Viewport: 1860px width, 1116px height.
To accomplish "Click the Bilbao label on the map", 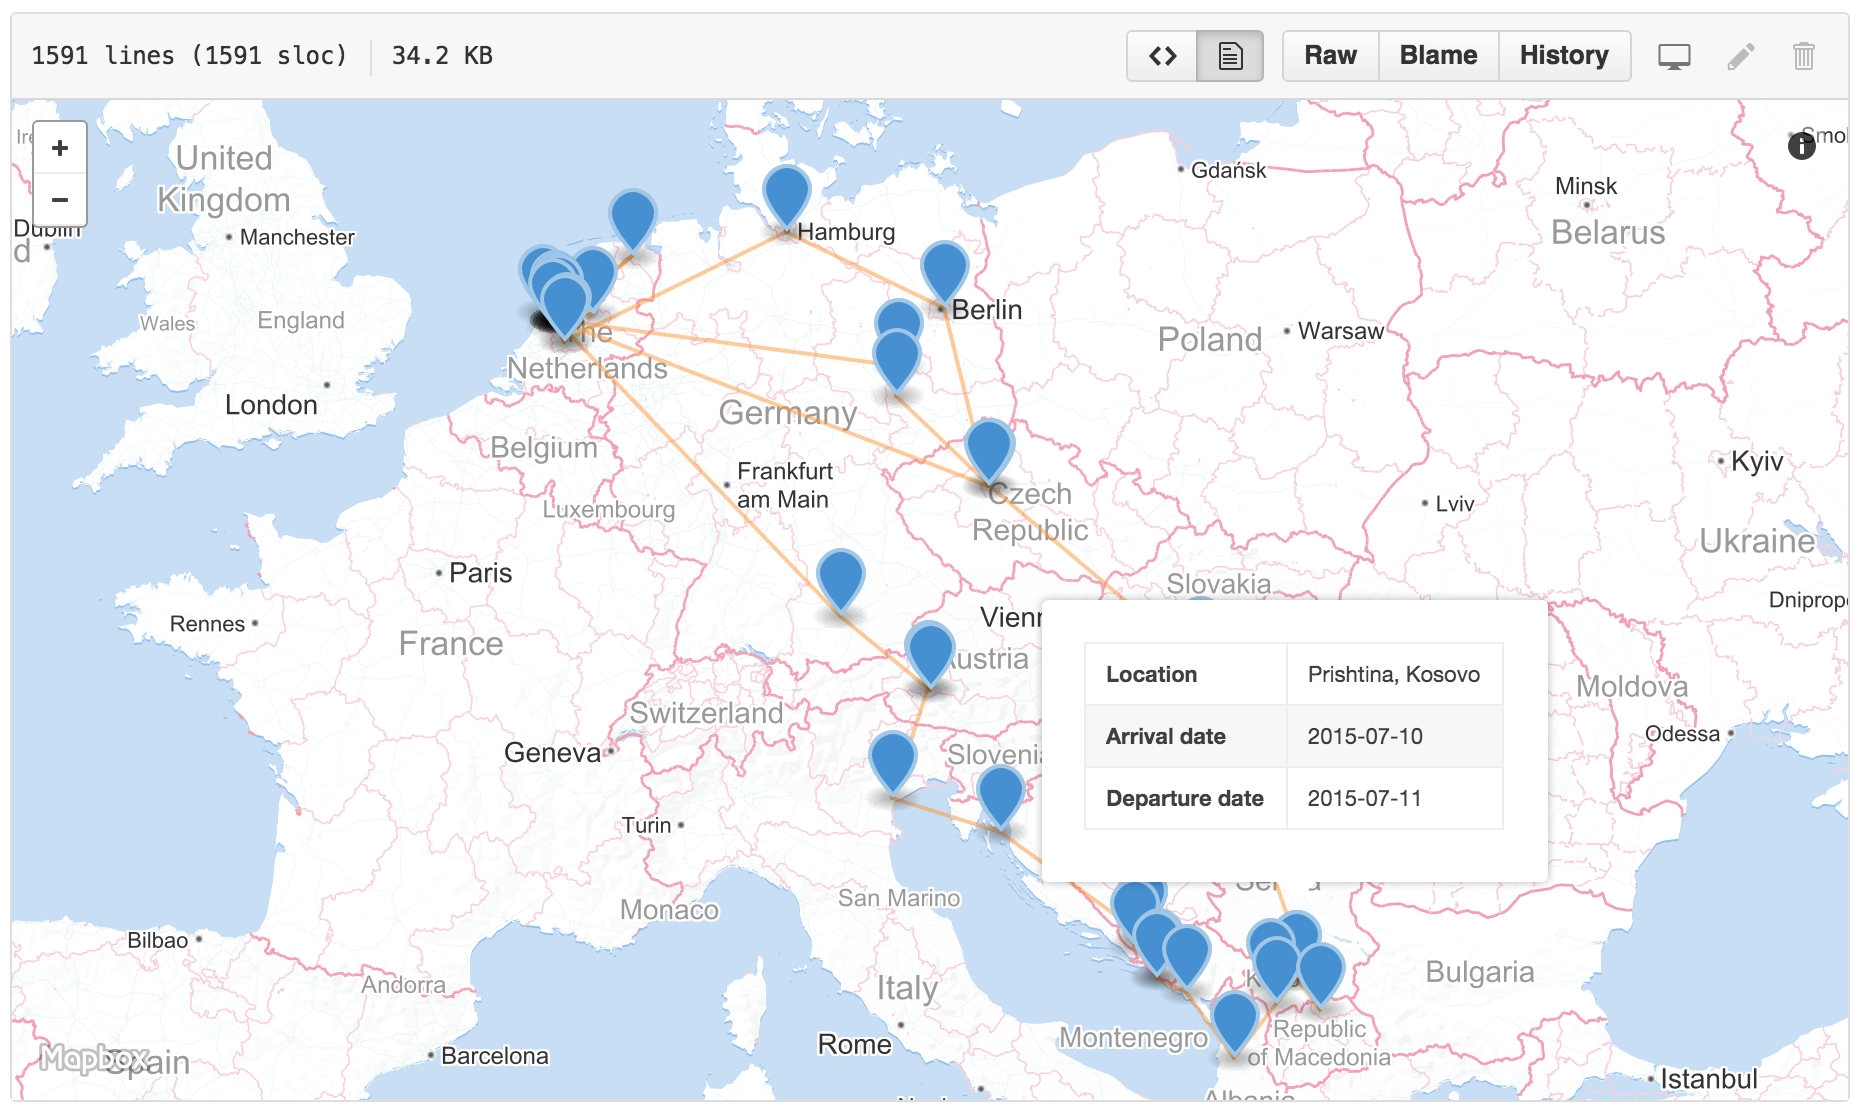I will click(157, 940).
